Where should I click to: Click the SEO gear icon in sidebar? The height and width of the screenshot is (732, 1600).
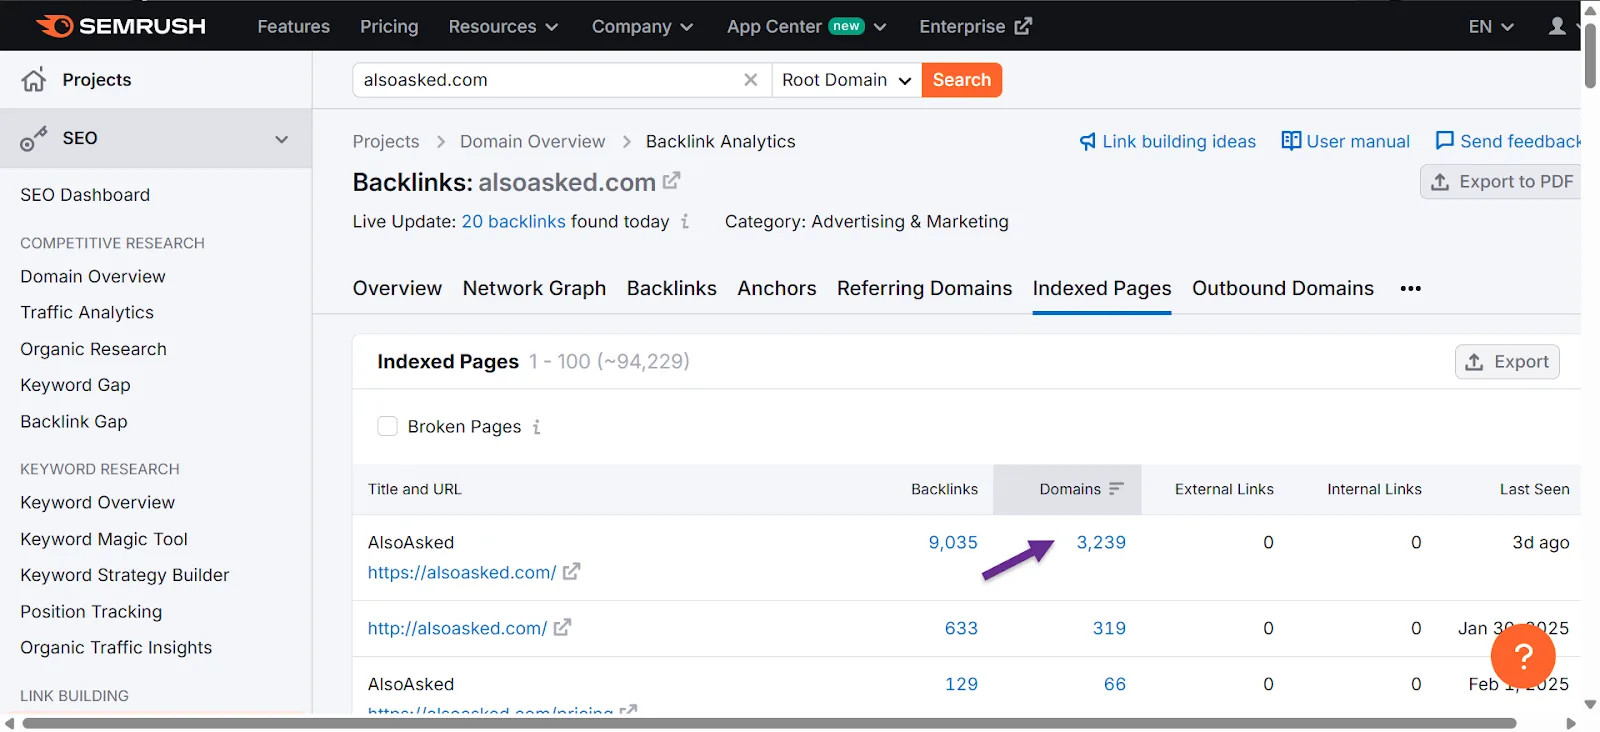click(34, 139)
